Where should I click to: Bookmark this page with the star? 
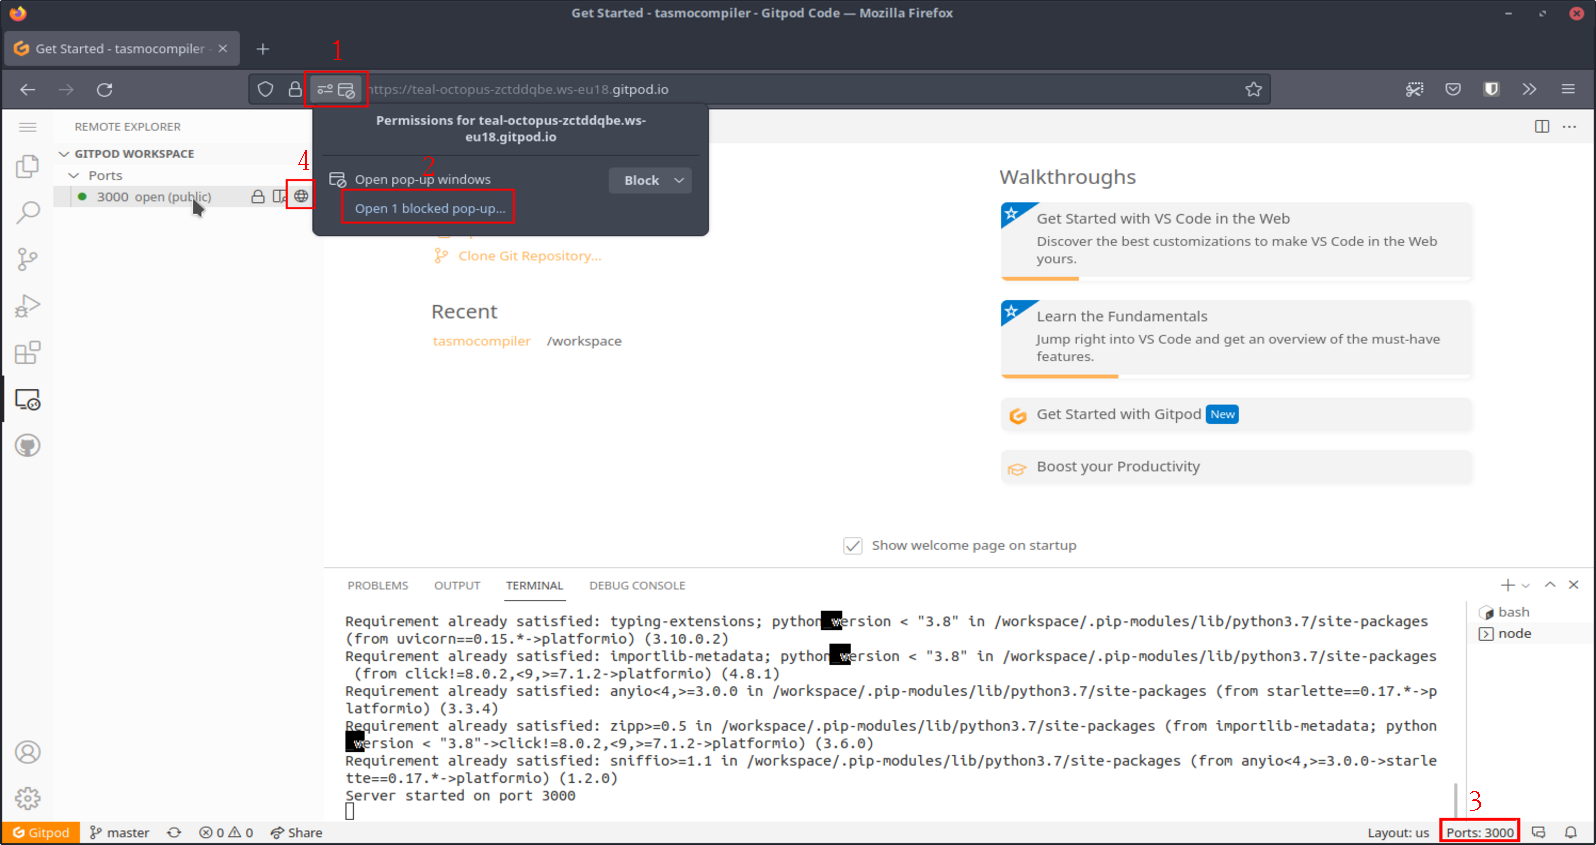pyautogui.click(x=1253, y=89)
